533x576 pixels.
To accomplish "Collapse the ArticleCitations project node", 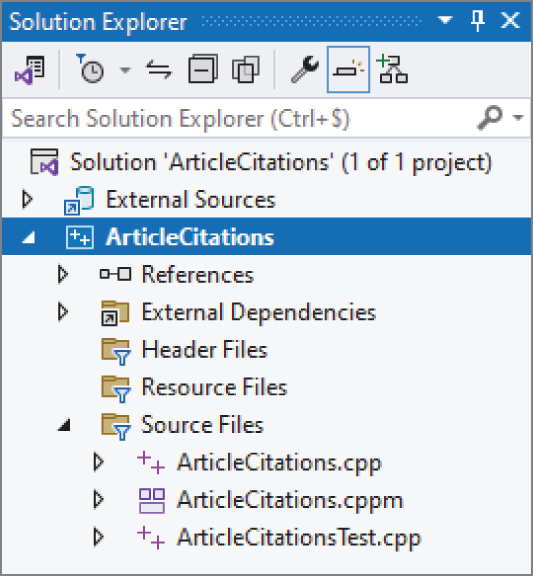I will 29,238.
